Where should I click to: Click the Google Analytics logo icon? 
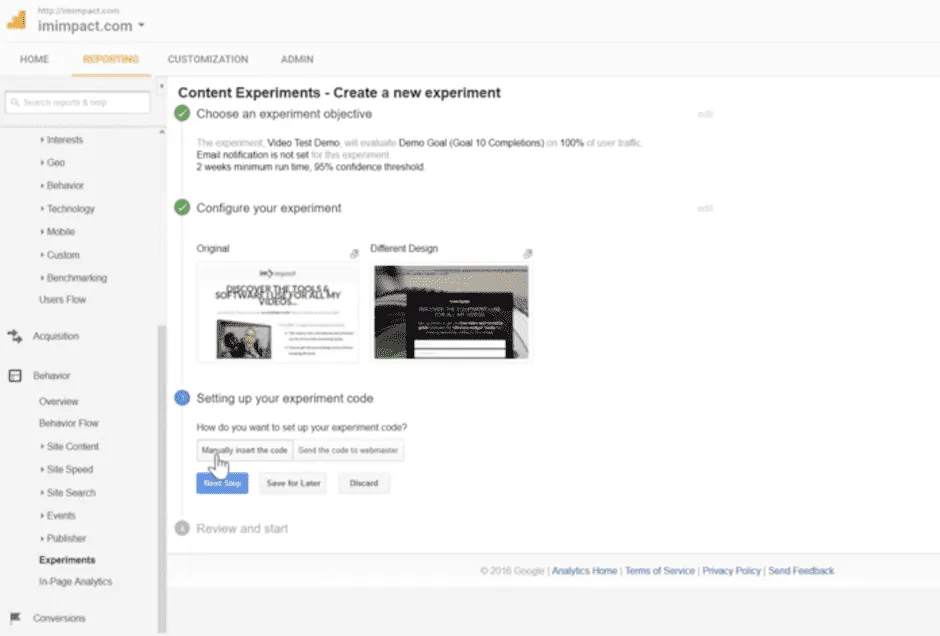pos(17,20)
